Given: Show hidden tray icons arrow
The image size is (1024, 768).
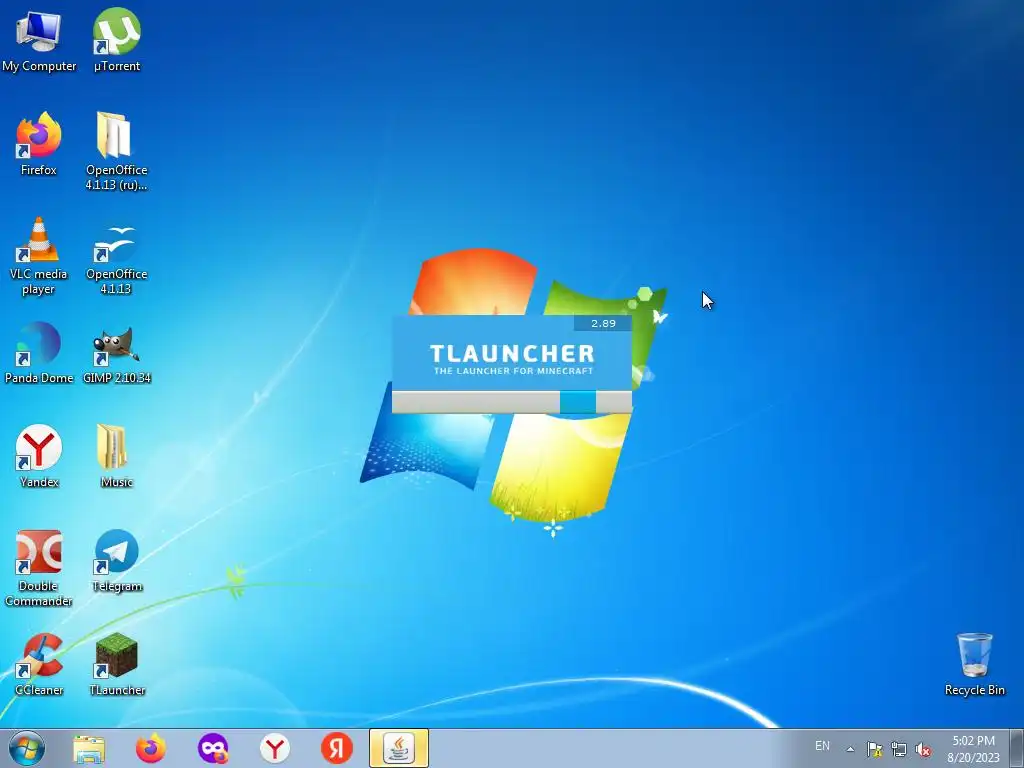Looking at the screenshot, I should coord(850,749).
